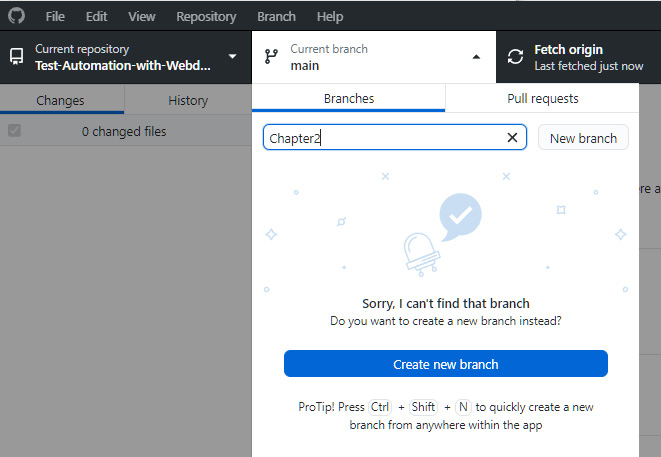The image size is (661, 457).
Task: Click the blue Create new branch button
Action: (x=446, y=364)
